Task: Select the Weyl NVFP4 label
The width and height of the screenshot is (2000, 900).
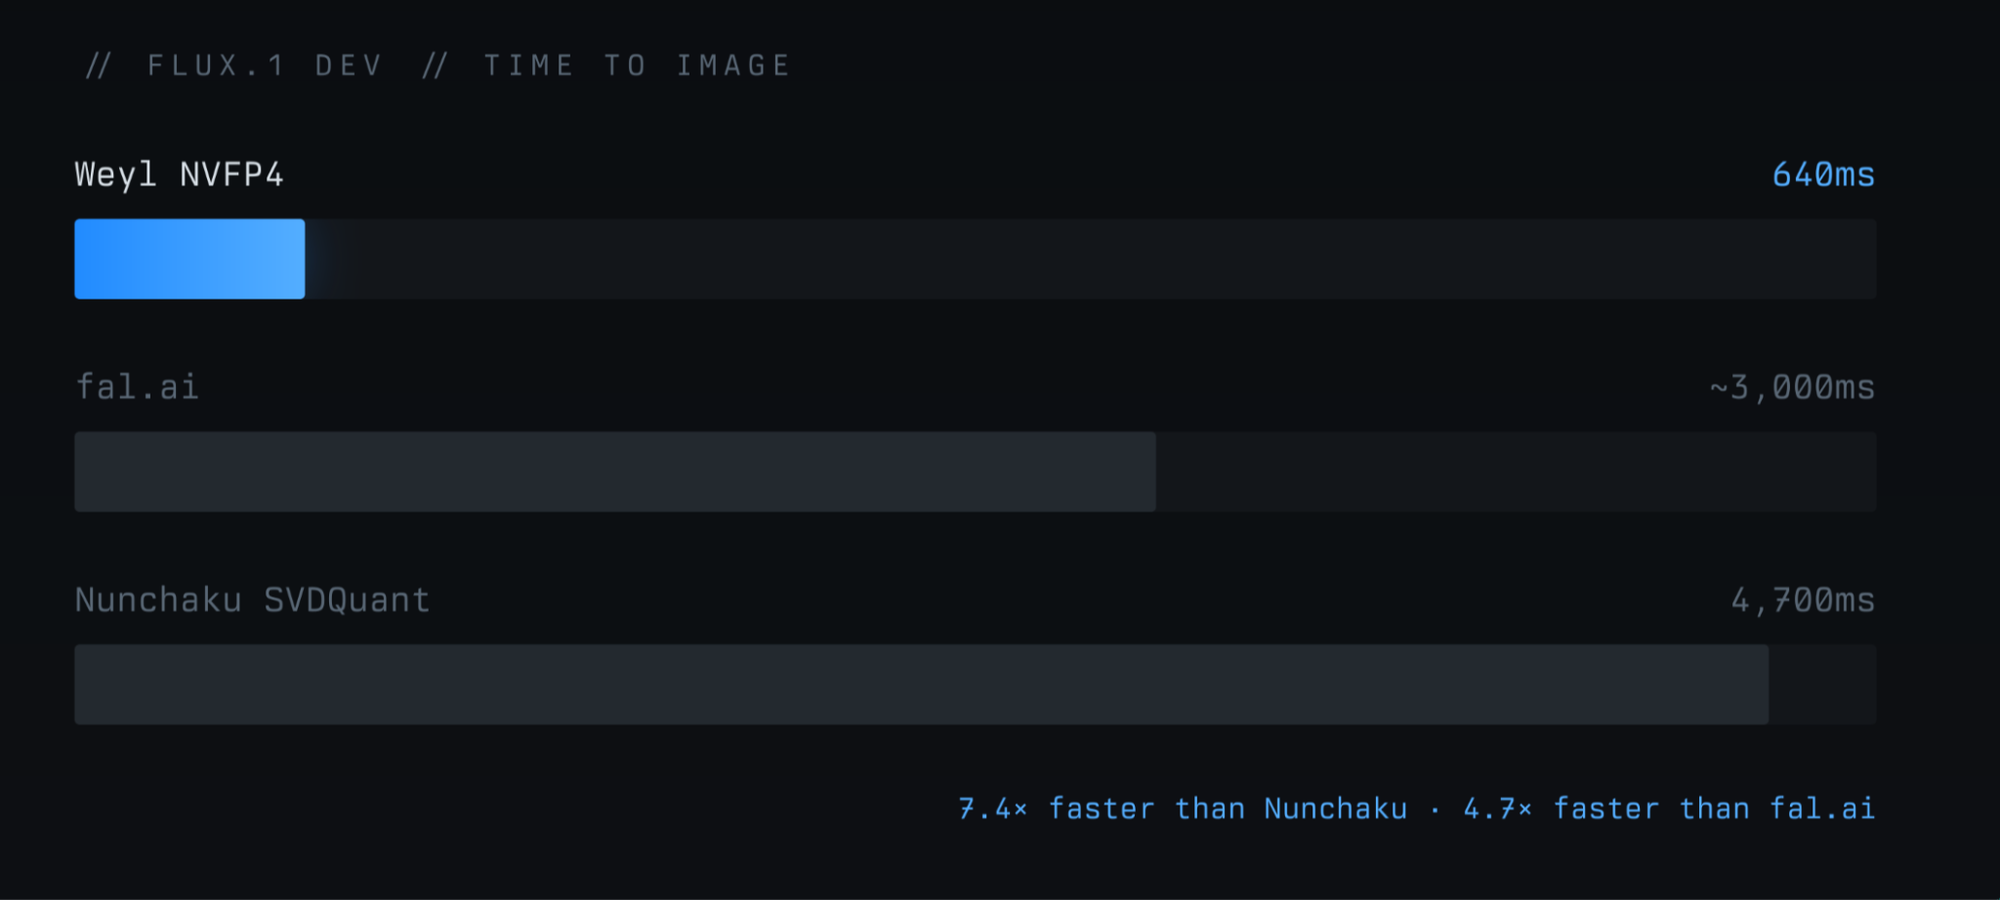Action: [x=179, y=175]
